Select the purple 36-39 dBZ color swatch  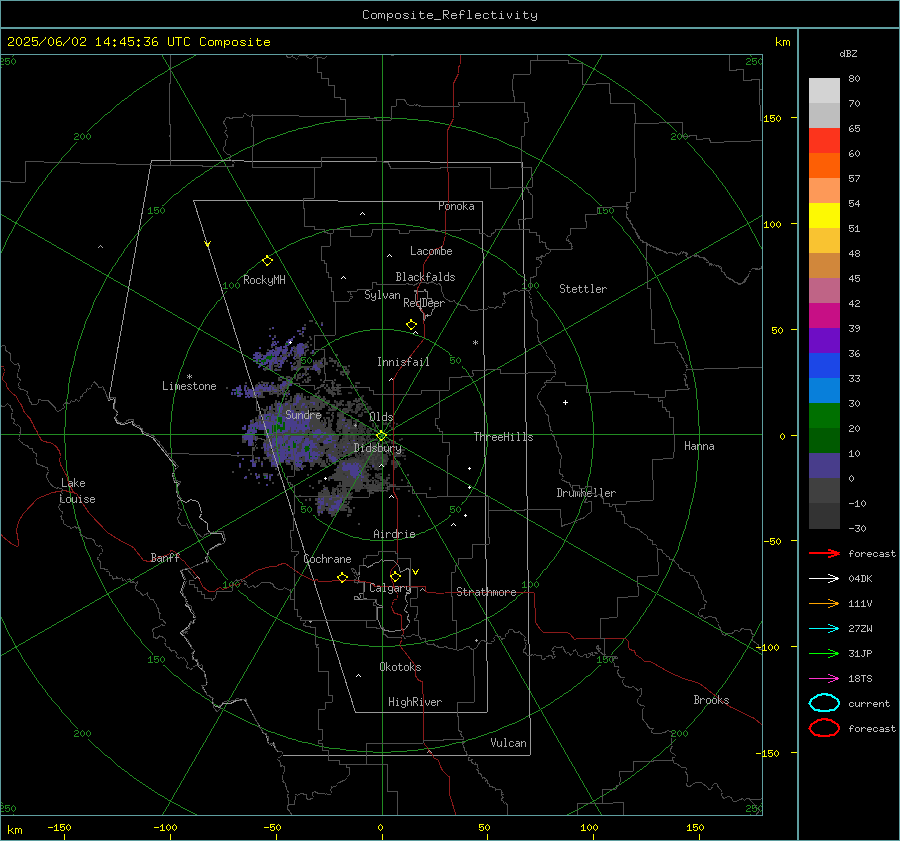pos(824,340)
